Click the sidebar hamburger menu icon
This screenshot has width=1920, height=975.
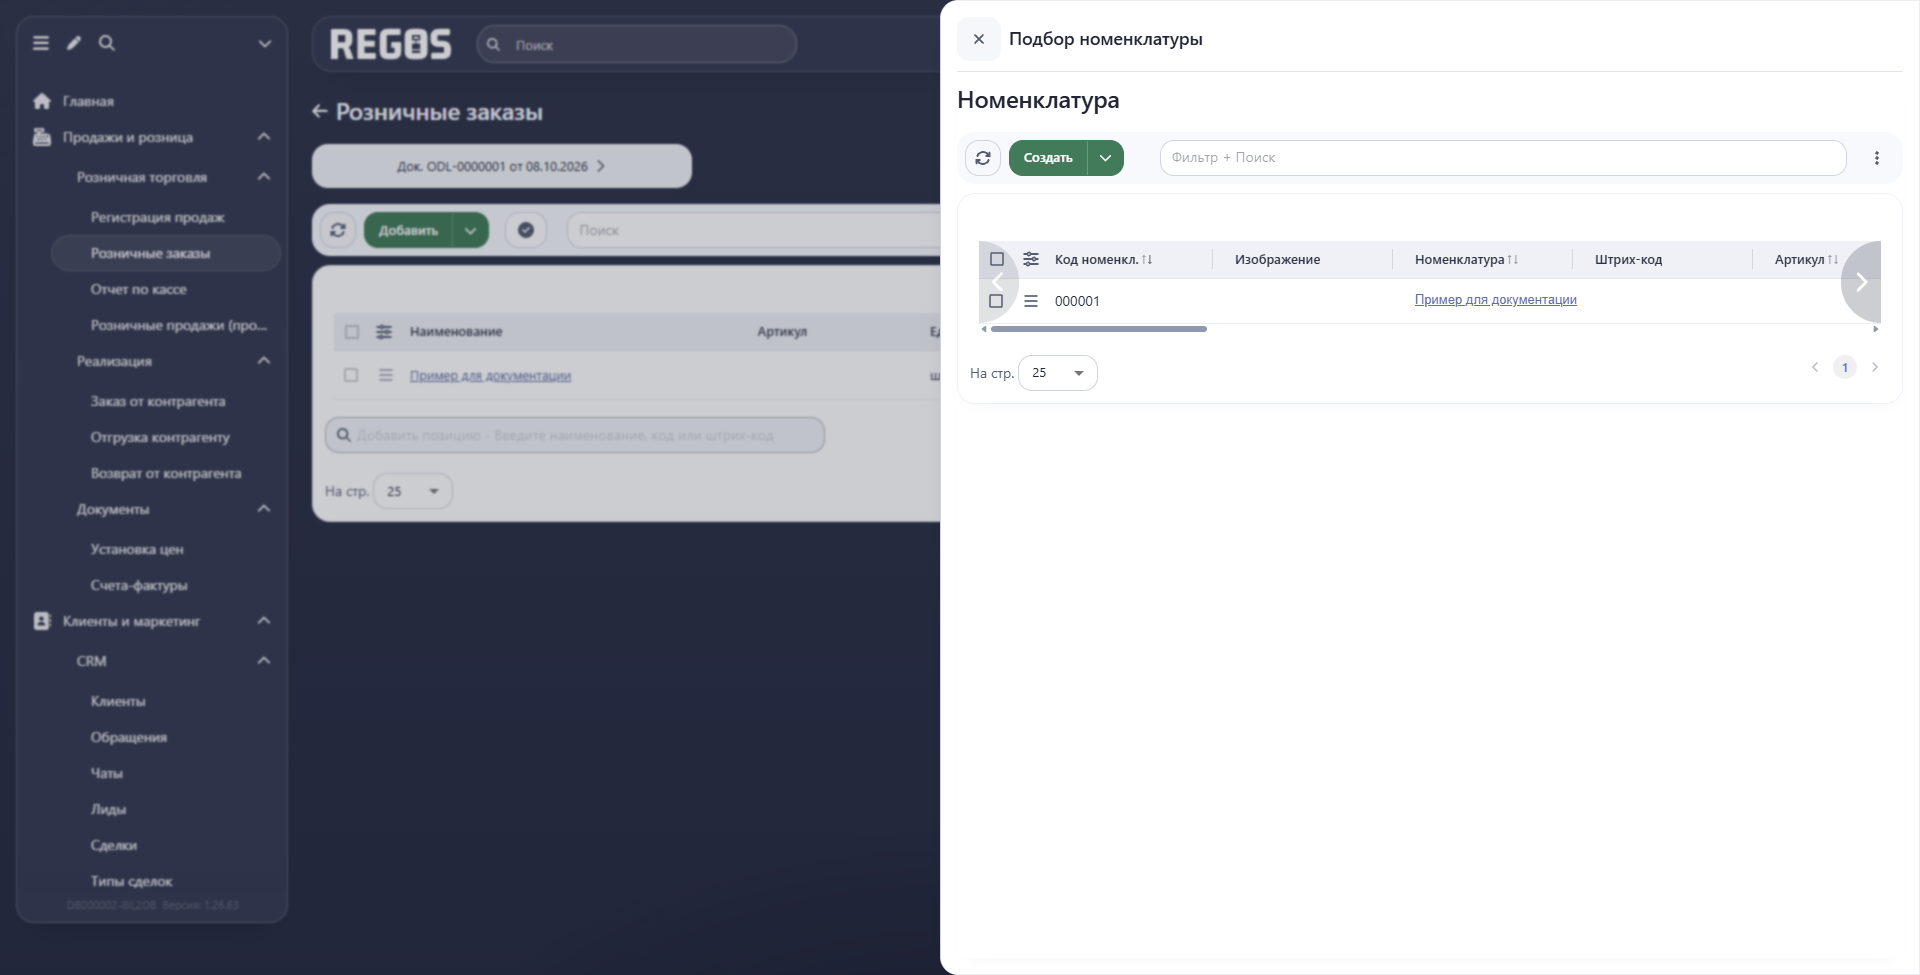tap(41, 43)
